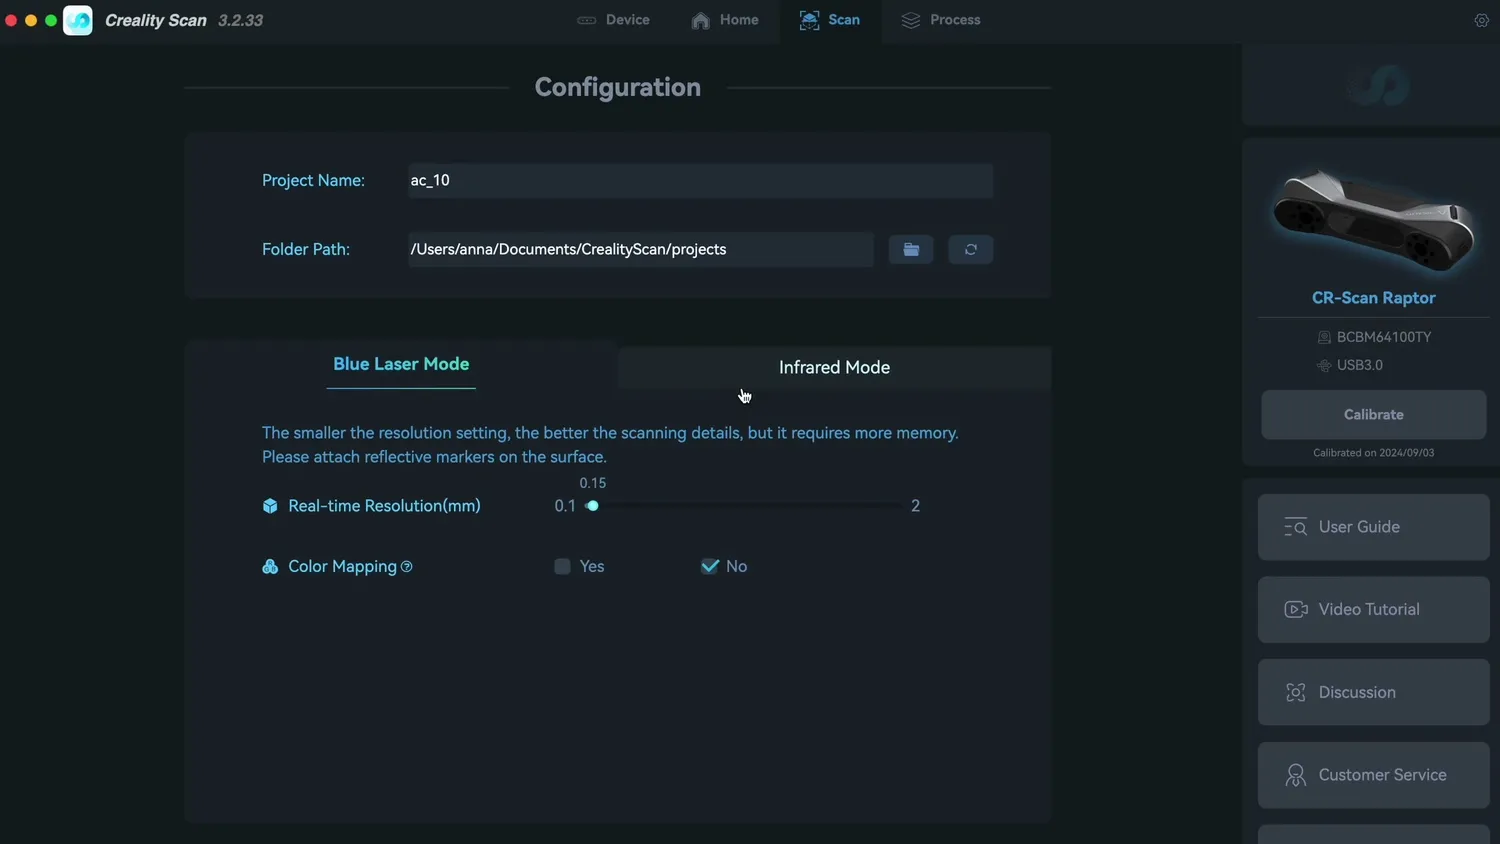Click the serial number BCBM64100TY
Viewport: 1500px width, 844px height.
1384,337
